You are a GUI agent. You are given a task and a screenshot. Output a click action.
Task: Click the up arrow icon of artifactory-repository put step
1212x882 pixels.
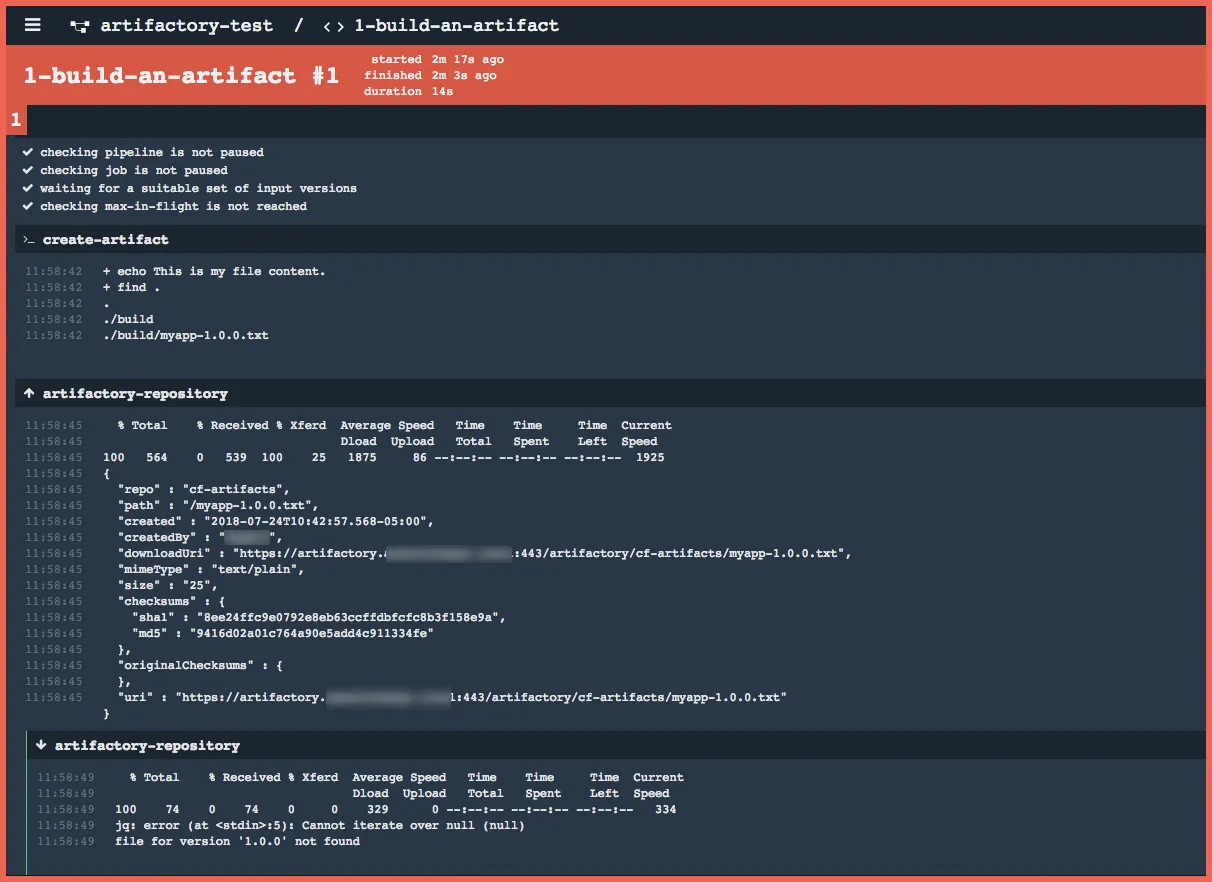tap(29, 394)
